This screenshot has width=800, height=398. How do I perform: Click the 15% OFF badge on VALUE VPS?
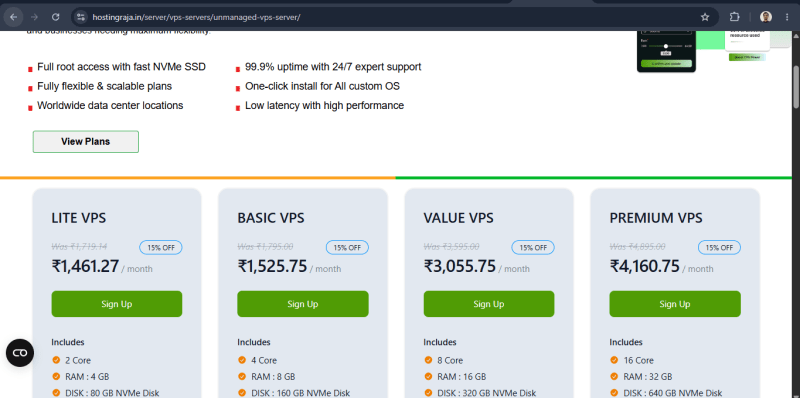click(x=533, y=247)
